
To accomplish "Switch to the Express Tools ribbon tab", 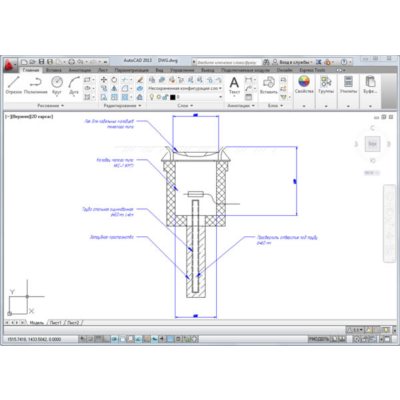I will (312, 70).
